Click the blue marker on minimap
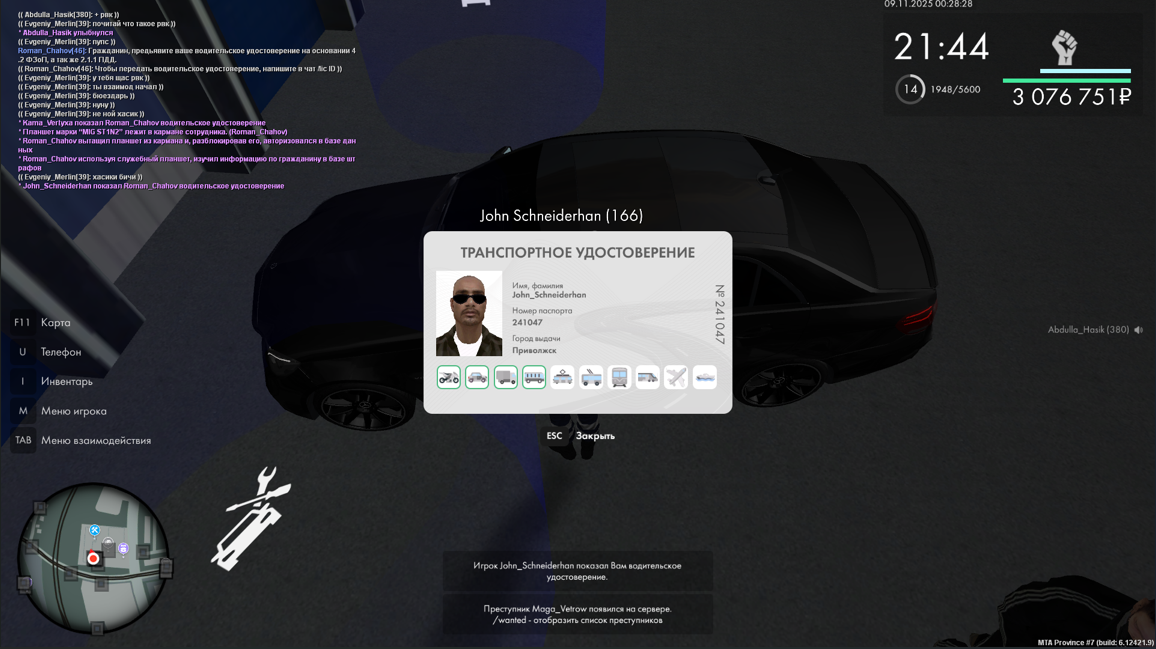 point(94,530)
